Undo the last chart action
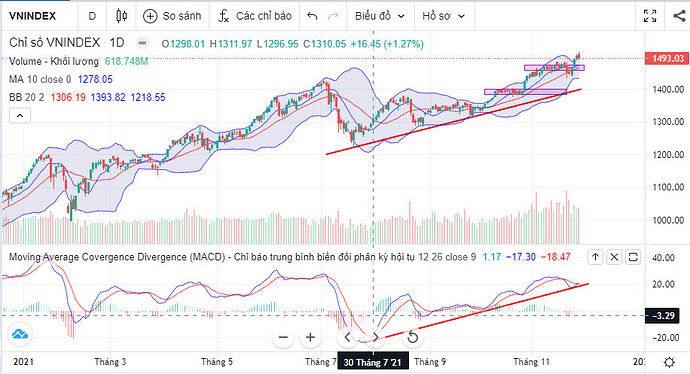Viewport: 690px width, 374px height. [x=312, y=16]
